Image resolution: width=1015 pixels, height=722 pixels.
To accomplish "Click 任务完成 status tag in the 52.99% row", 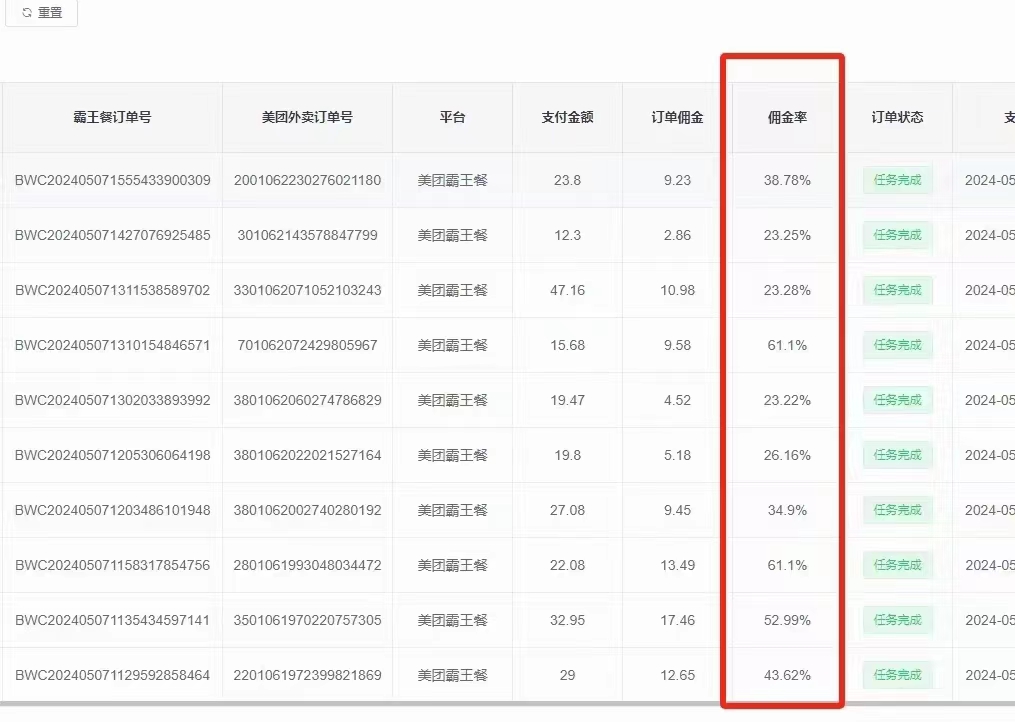I will pos(897,620).
